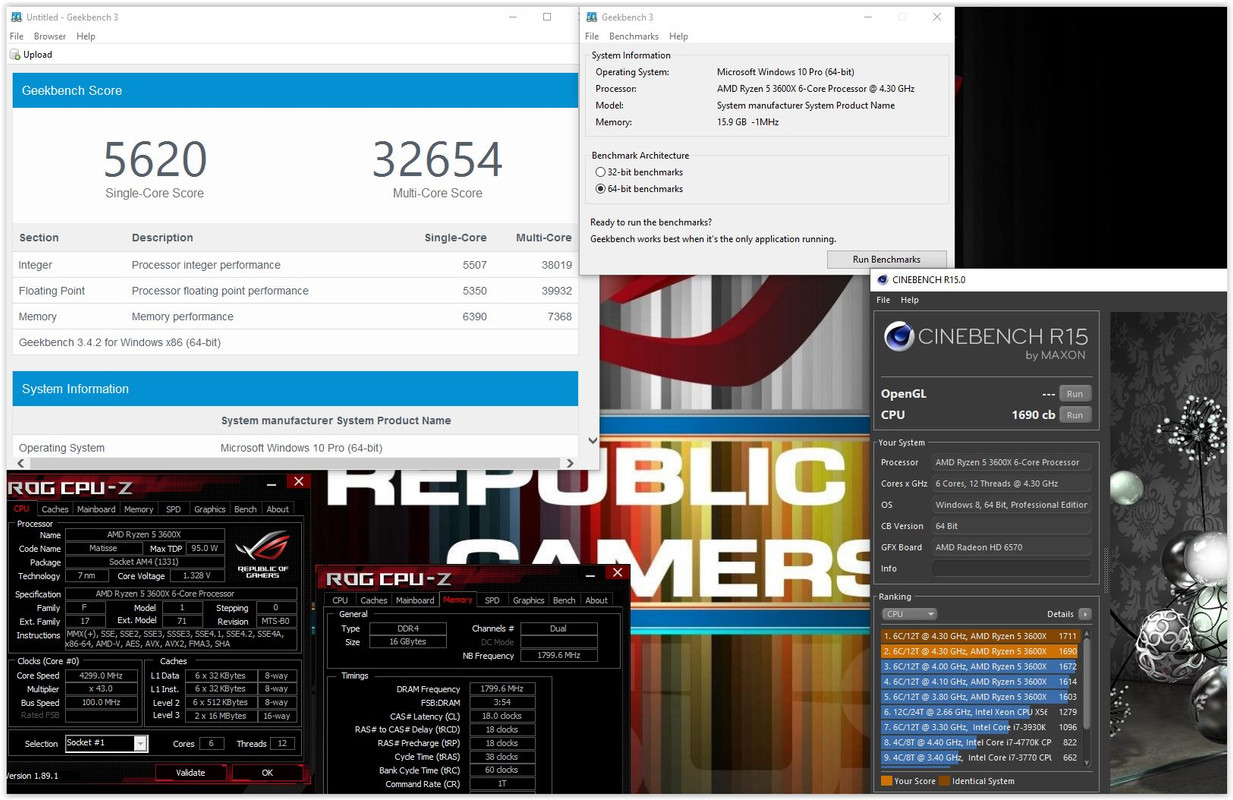The height and width of the screenshot is (800, 1233).
Task: Switch to CPU tab in right CPU-Z
Action: pyautogui.click(x=341, y=600)
